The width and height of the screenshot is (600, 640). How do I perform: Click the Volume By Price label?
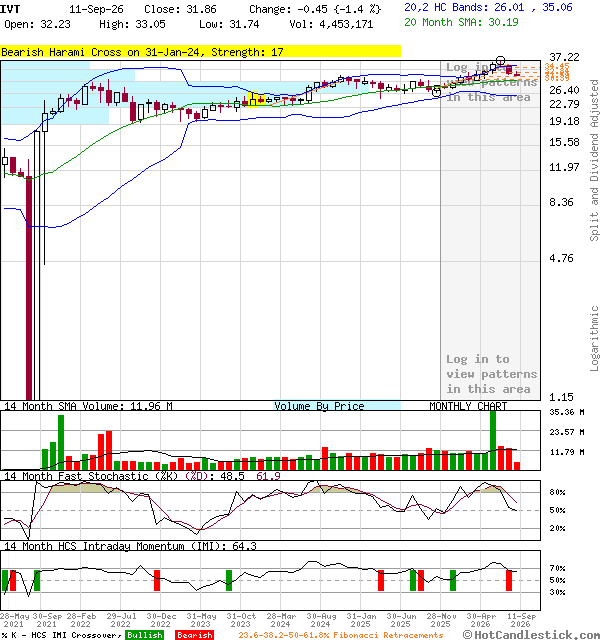pos(319,406)
